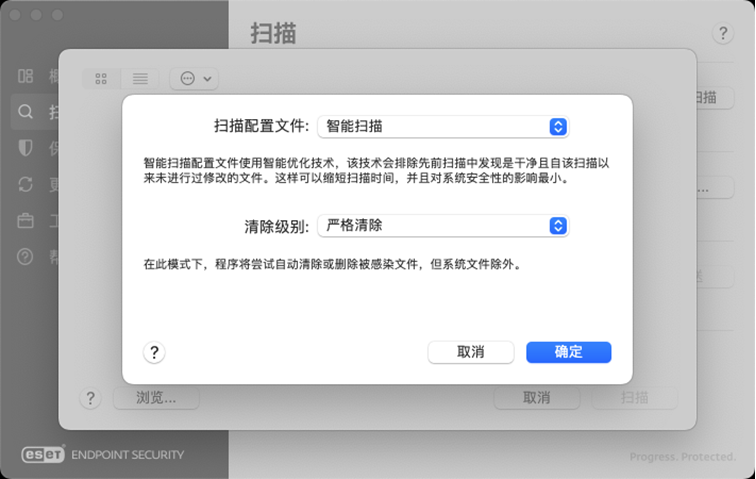The image size is (756, 479).
Task: Click the ESET Endpoint Security logo
Action: click(x=103, y=454)
